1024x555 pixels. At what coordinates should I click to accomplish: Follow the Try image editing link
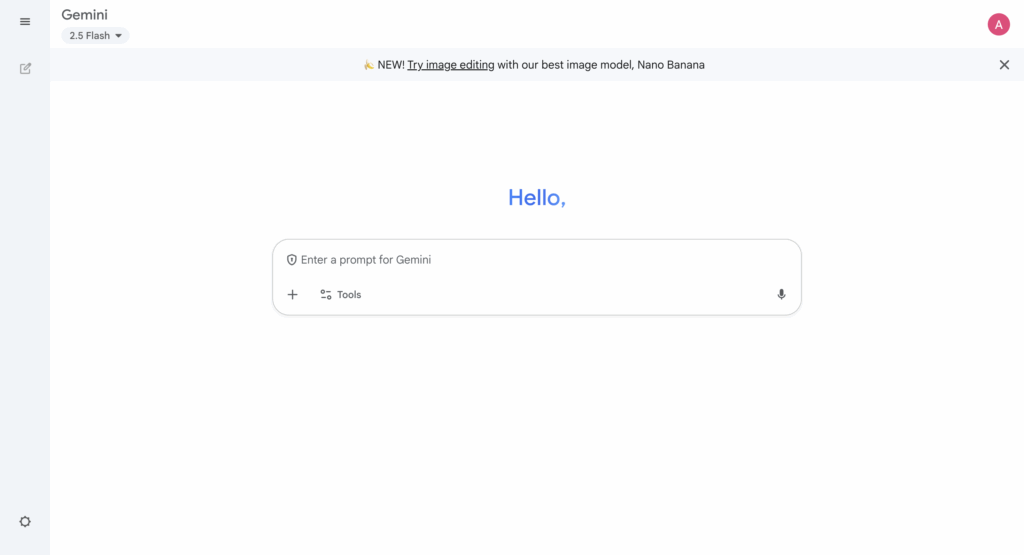(x=450, y=65)
